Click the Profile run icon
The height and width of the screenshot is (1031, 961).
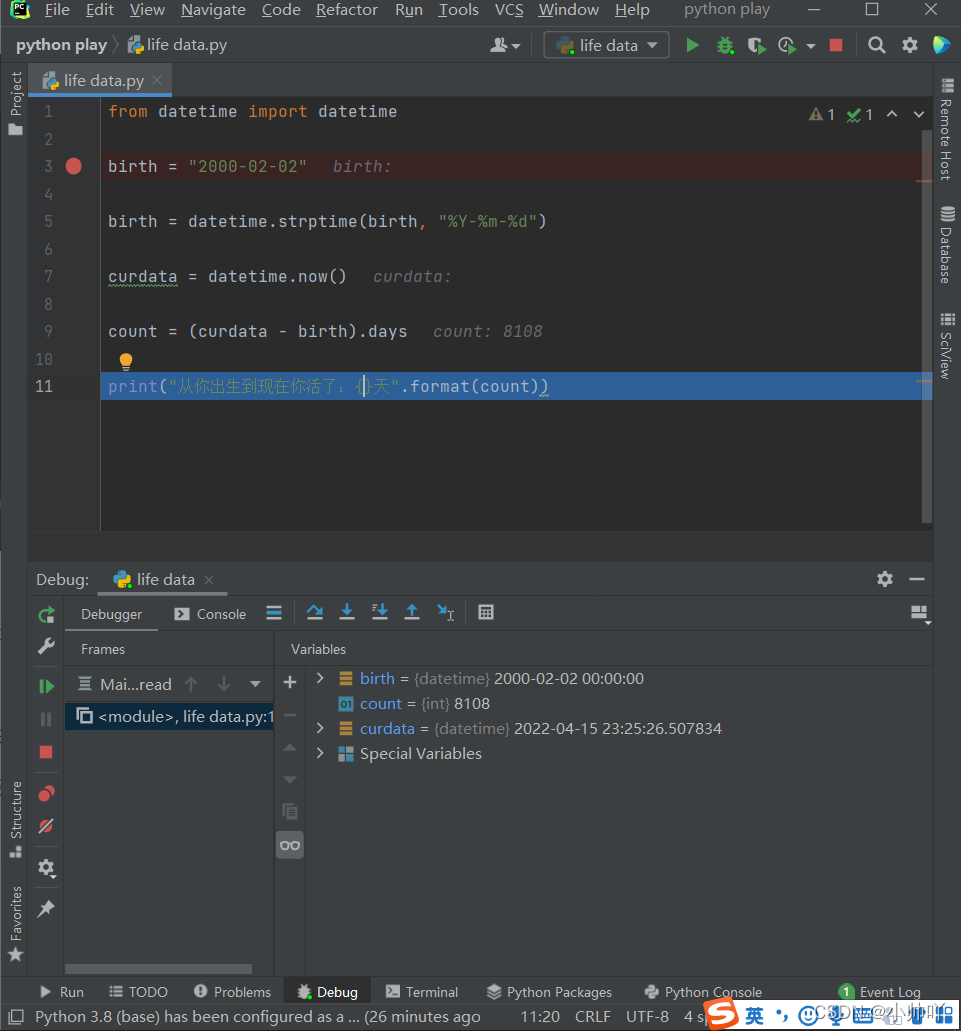pos(787,45)
